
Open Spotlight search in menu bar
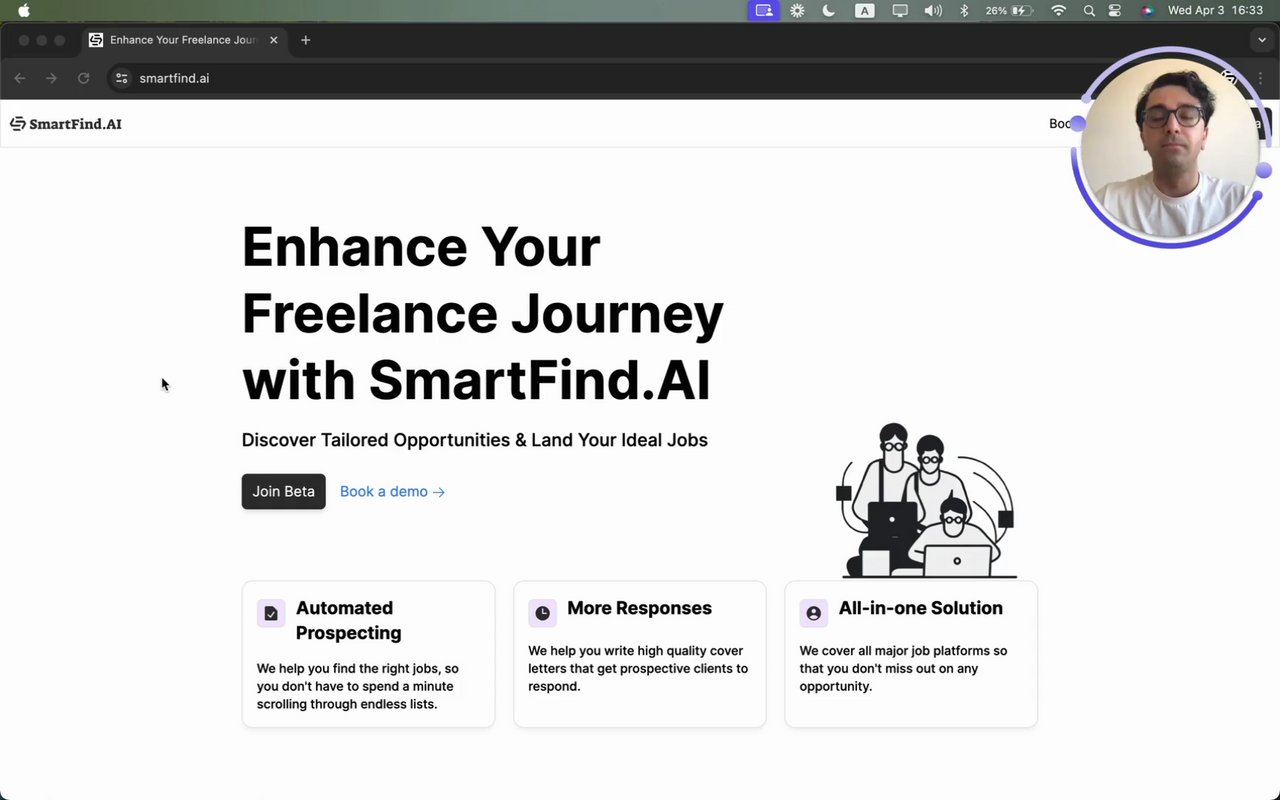pos(1089,11)
